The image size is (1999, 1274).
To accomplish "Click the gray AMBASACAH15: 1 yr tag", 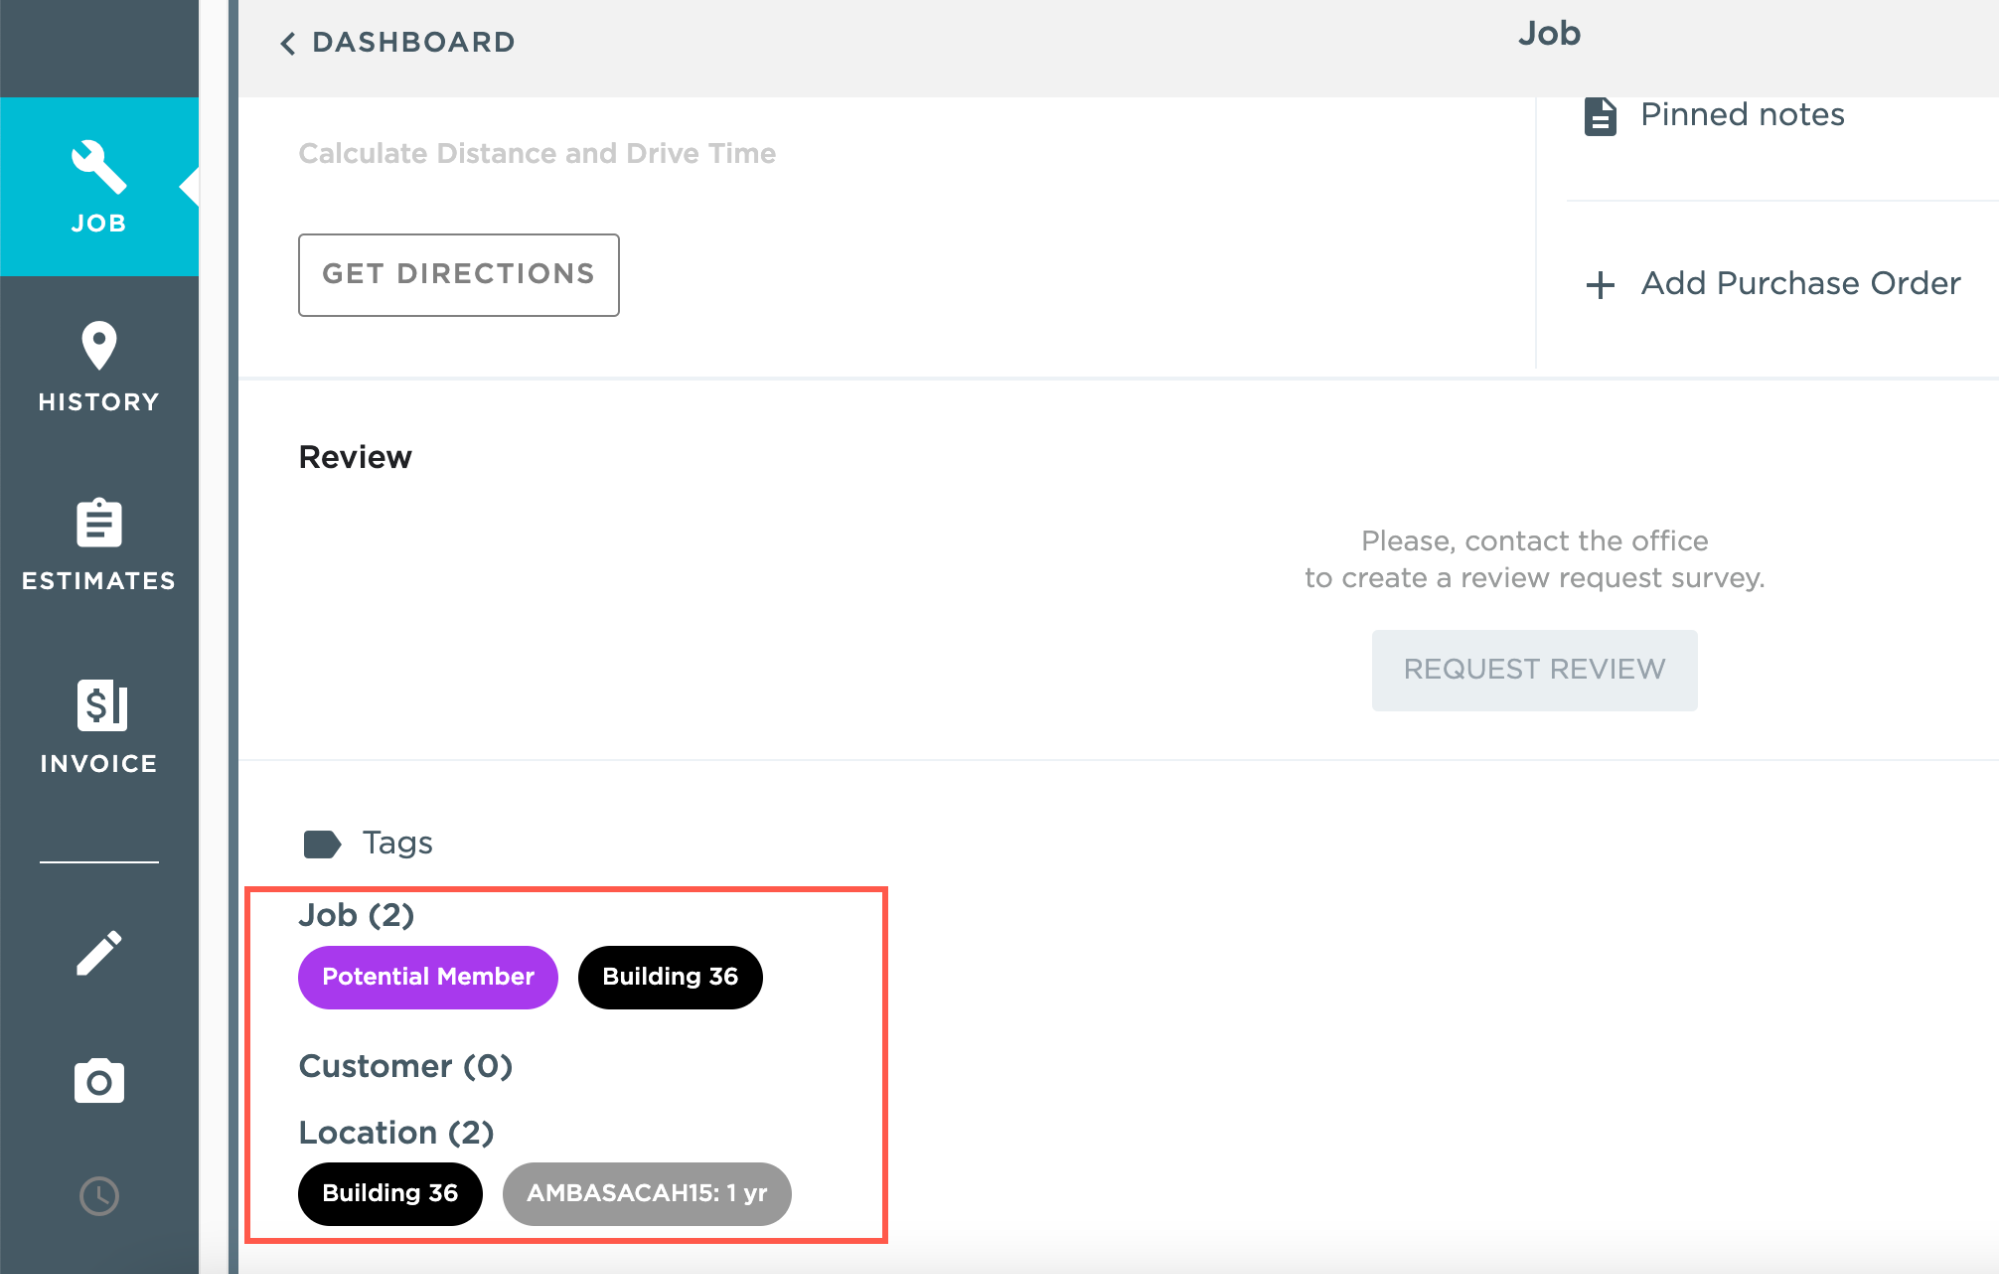I will 646,1193.
